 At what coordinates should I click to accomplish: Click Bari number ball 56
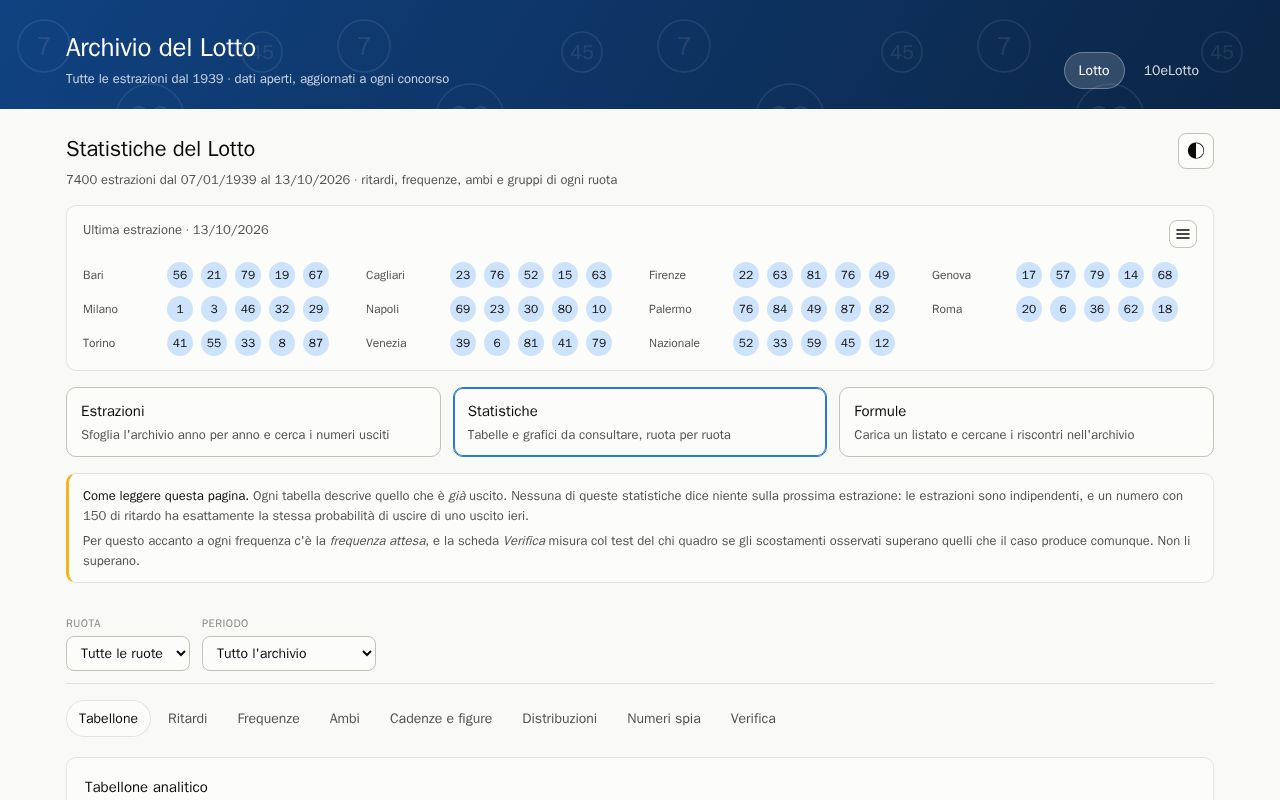pos(180,275)
